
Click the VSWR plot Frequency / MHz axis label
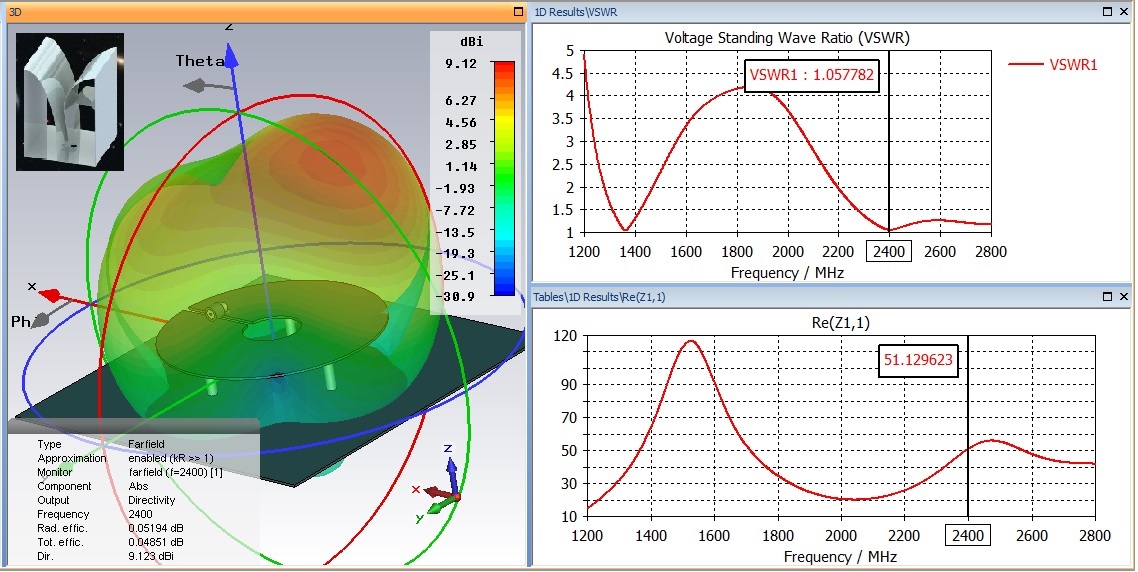tap(787, 273)
